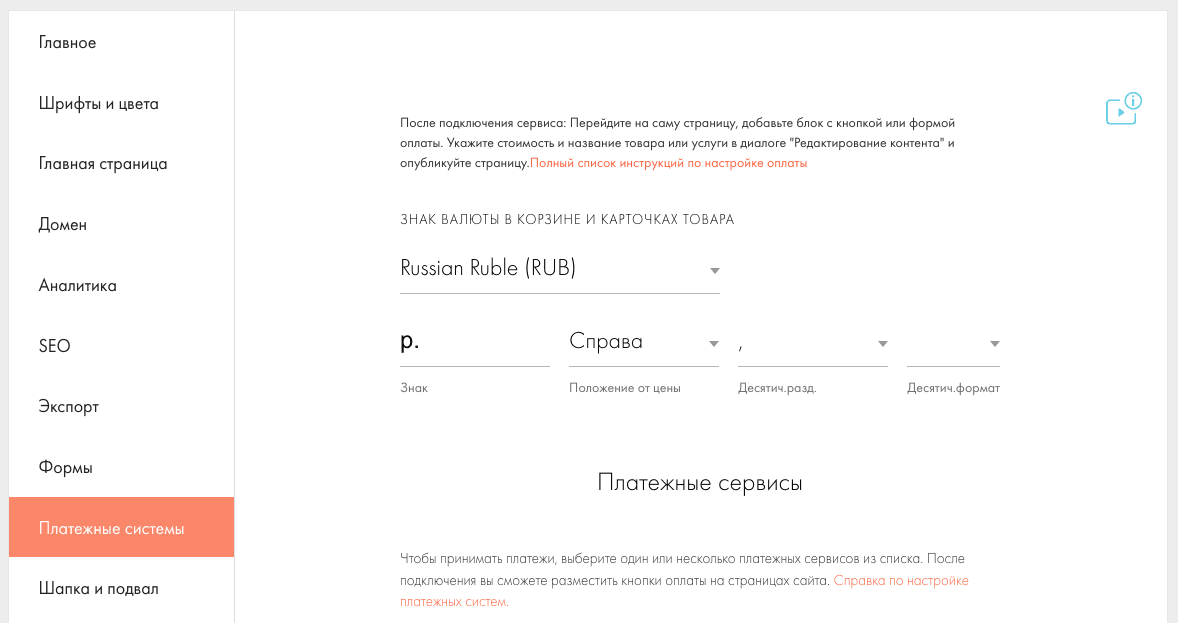Click the Платежные сервисы heading

click(x=700, y=483)
